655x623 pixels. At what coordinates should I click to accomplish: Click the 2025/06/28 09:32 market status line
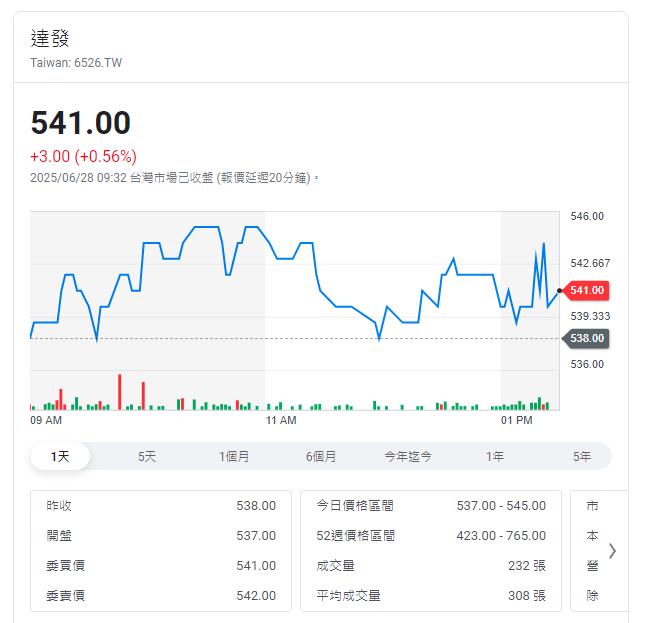[175, 178]
